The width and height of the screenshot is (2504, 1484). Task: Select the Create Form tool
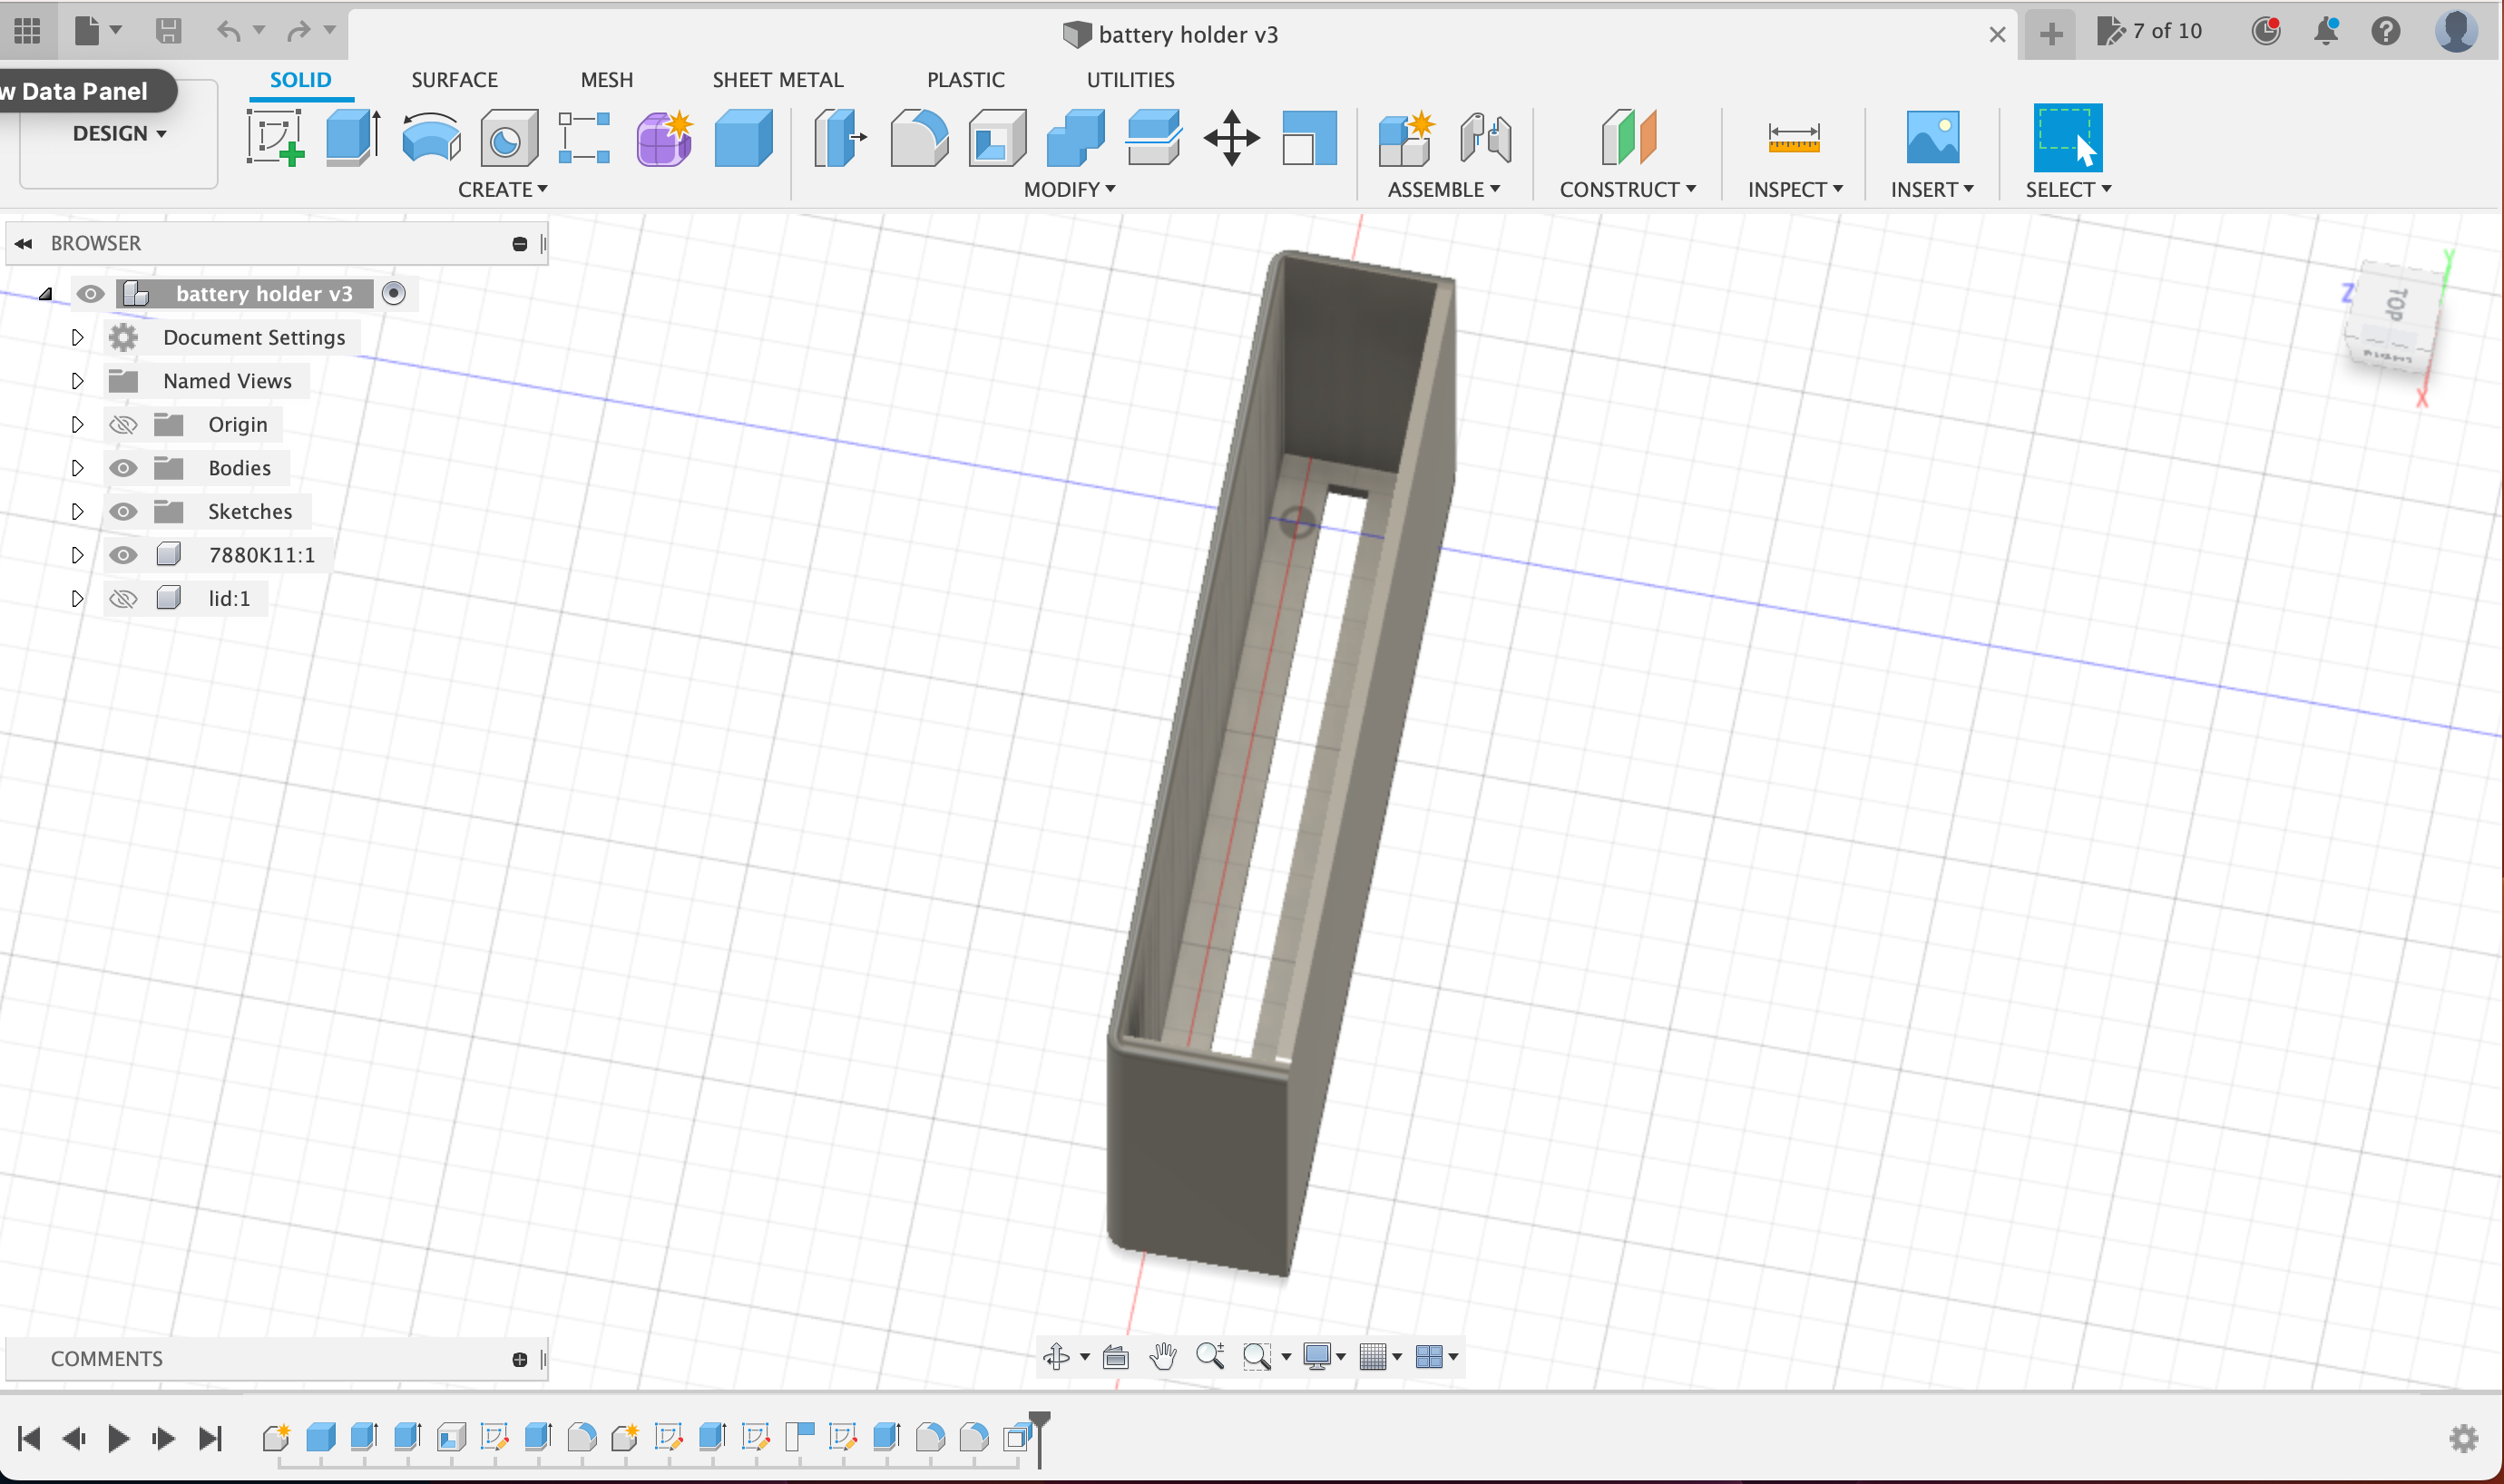point(664,138)
